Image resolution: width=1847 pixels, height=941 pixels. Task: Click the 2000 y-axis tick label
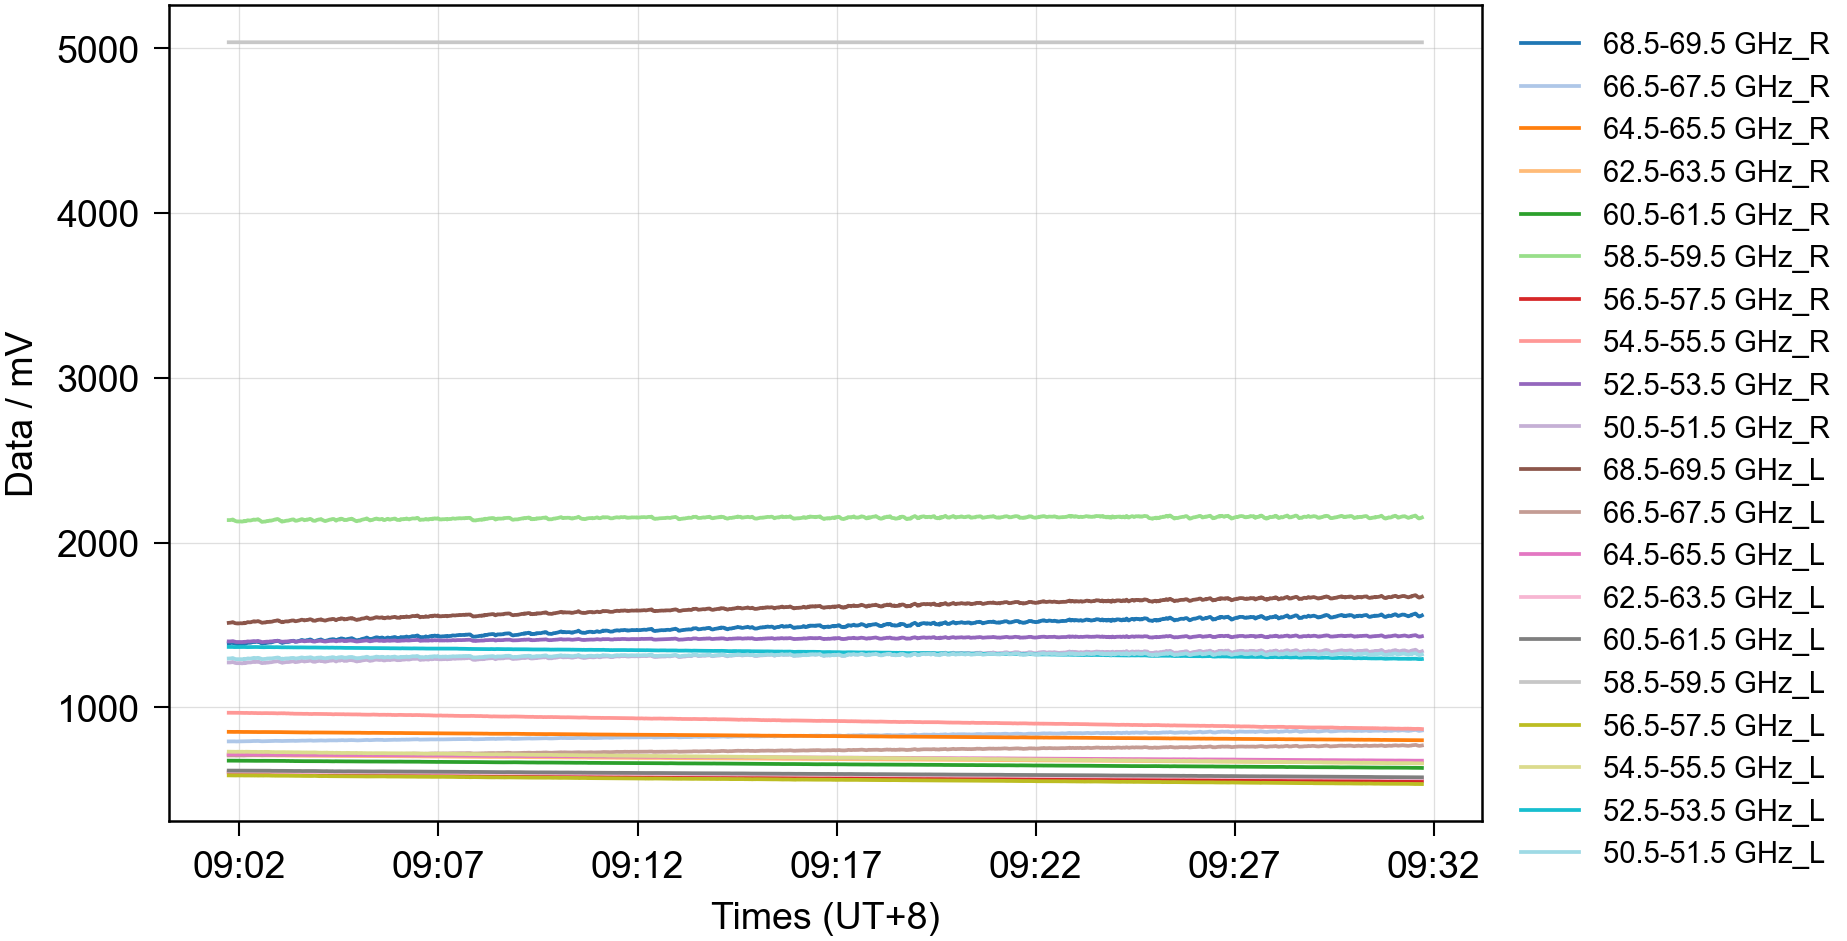pyautogui.click(x=98, y=544)
